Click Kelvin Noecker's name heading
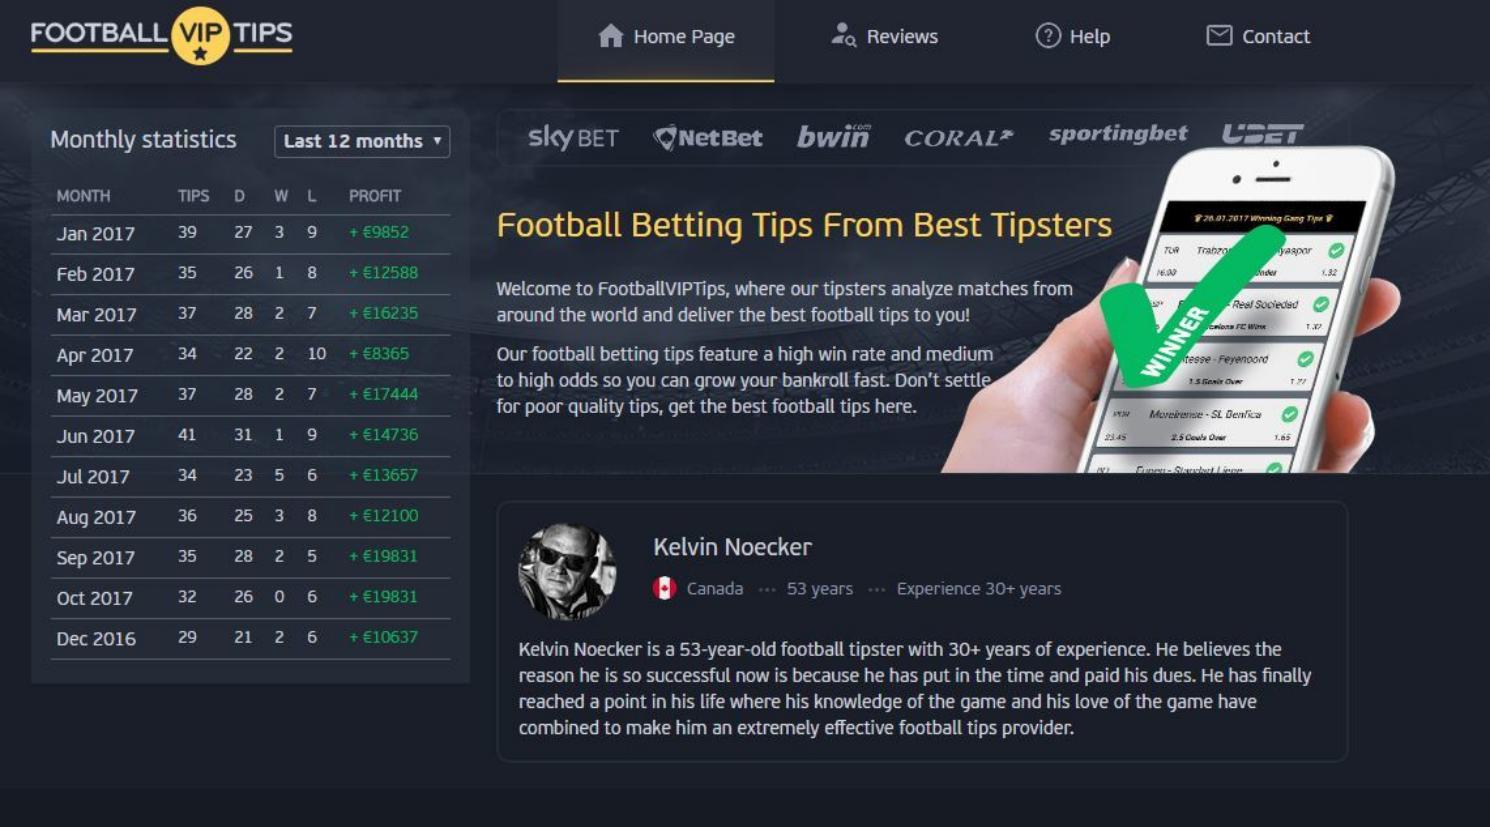The height and width of the screenshot is (827, 1490). (732, 547)
